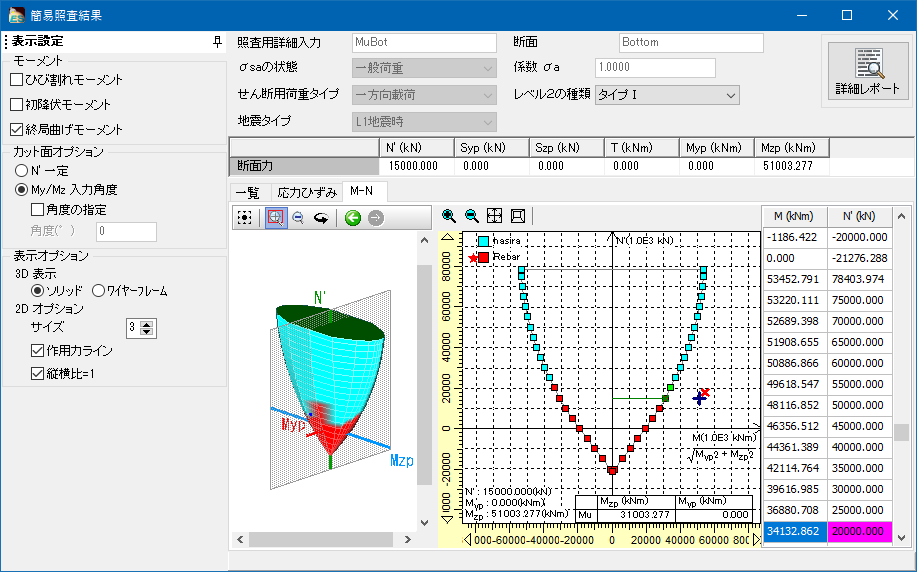Image resolution: width=917 pixels, height=572 pixels.
Task: Click the M (kNm) column header
Action: [x=794, y=216]
